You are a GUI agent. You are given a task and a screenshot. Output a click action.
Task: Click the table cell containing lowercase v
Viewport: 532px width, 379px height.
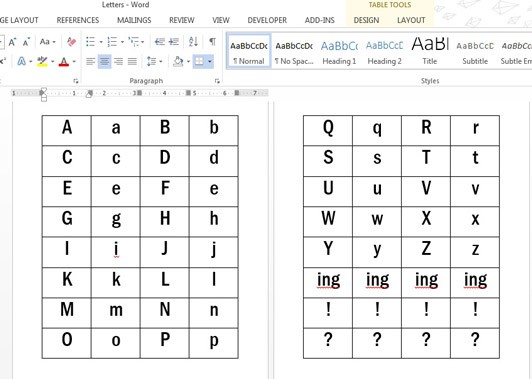475,191
